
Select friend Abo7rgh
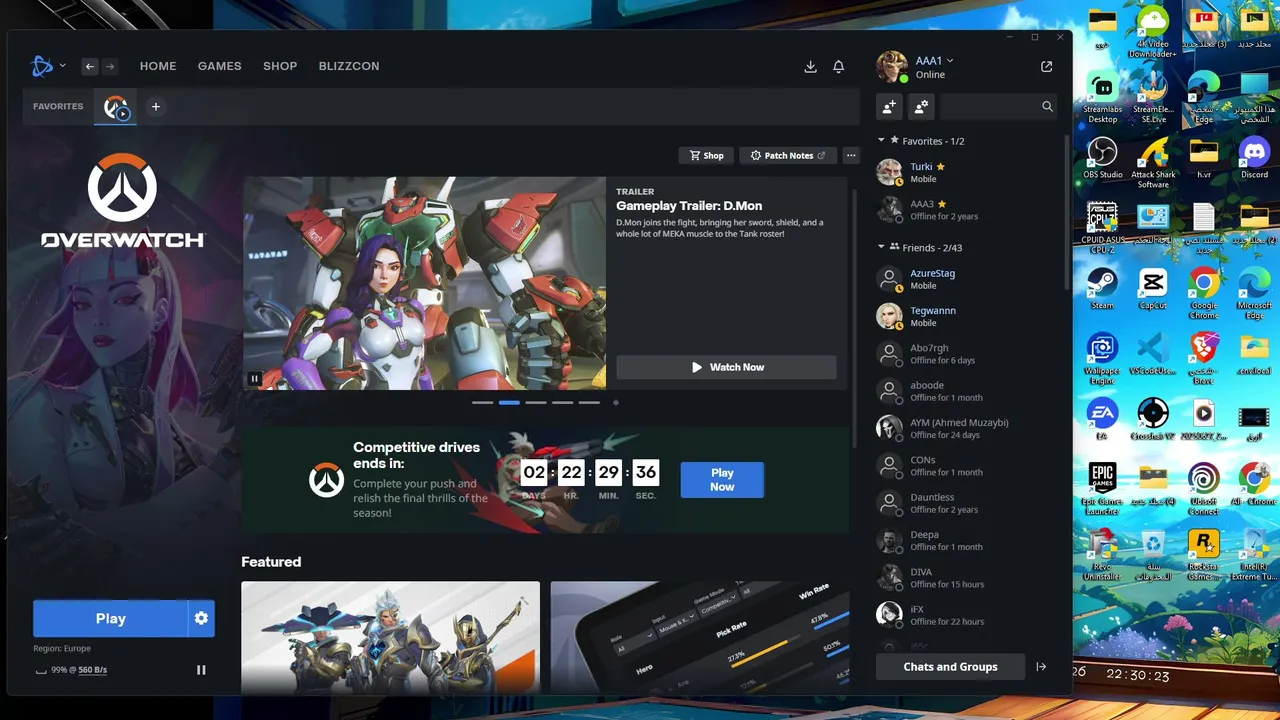(x=966, y=354)
